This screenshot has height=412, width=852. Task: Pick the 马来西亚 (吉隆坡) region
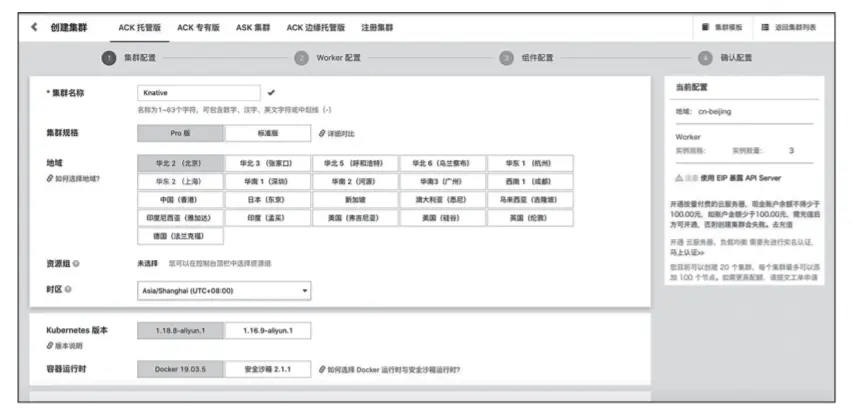(530, 199)
